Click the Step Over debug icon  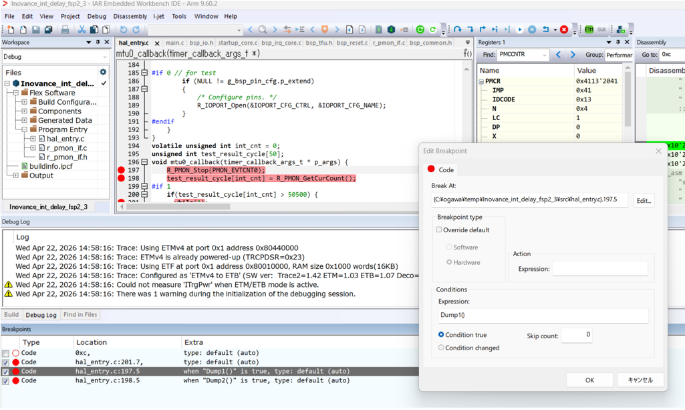tap(457, 30)
